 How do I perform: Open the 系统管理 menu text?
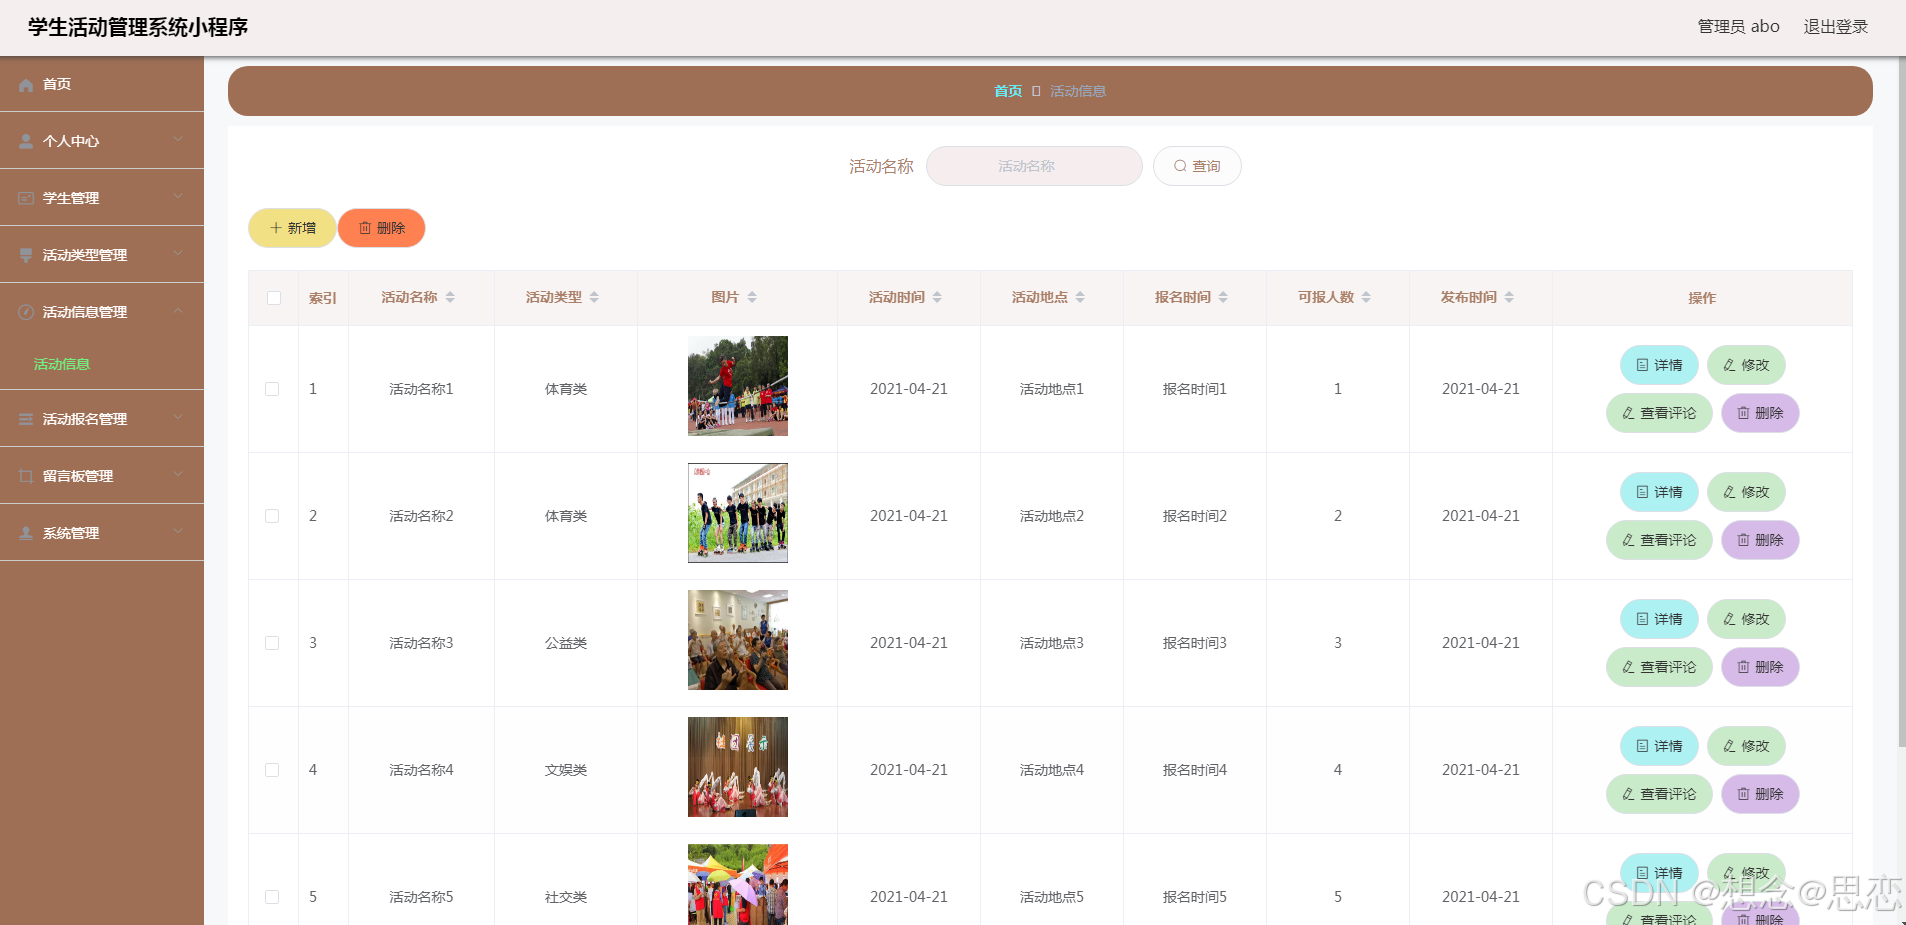pyautogui.click(x=71, y=533)
